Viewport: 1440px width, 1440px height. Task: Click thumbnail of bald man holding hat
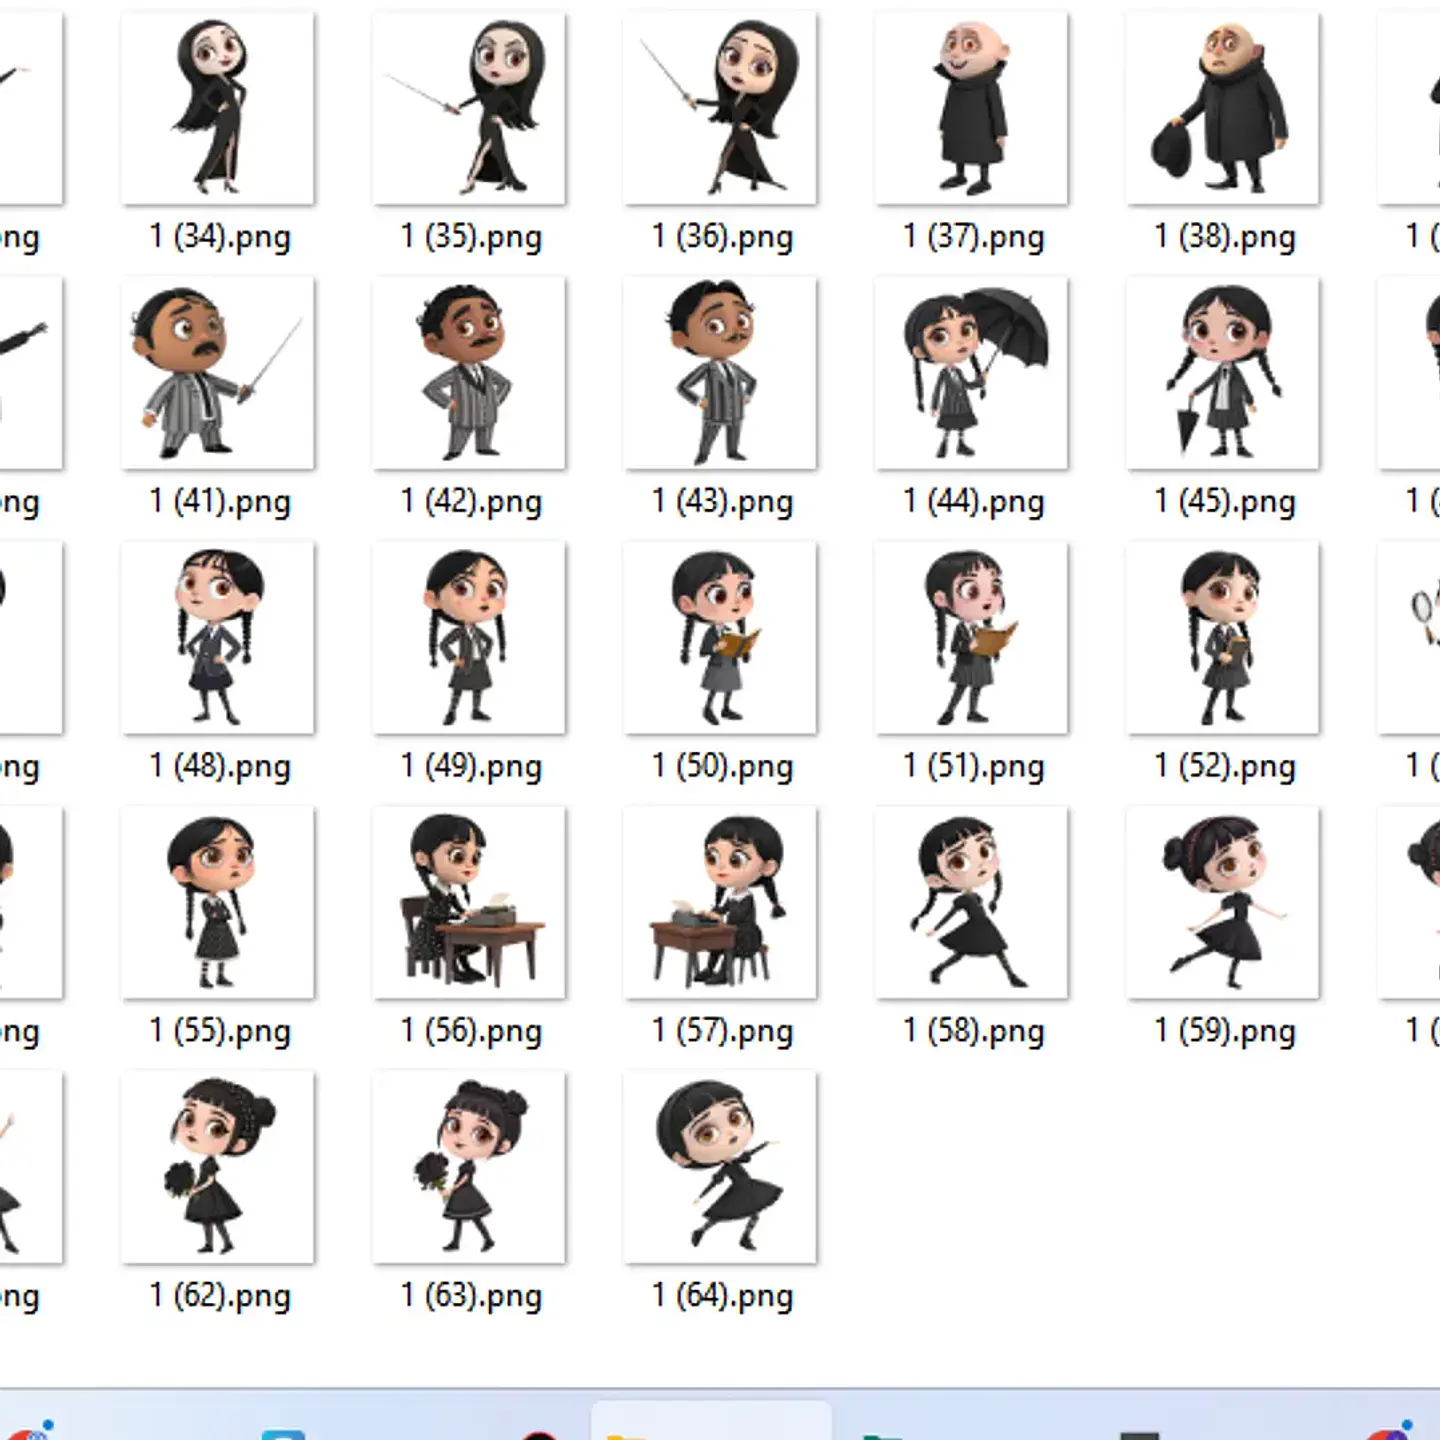pos(1222,108)
